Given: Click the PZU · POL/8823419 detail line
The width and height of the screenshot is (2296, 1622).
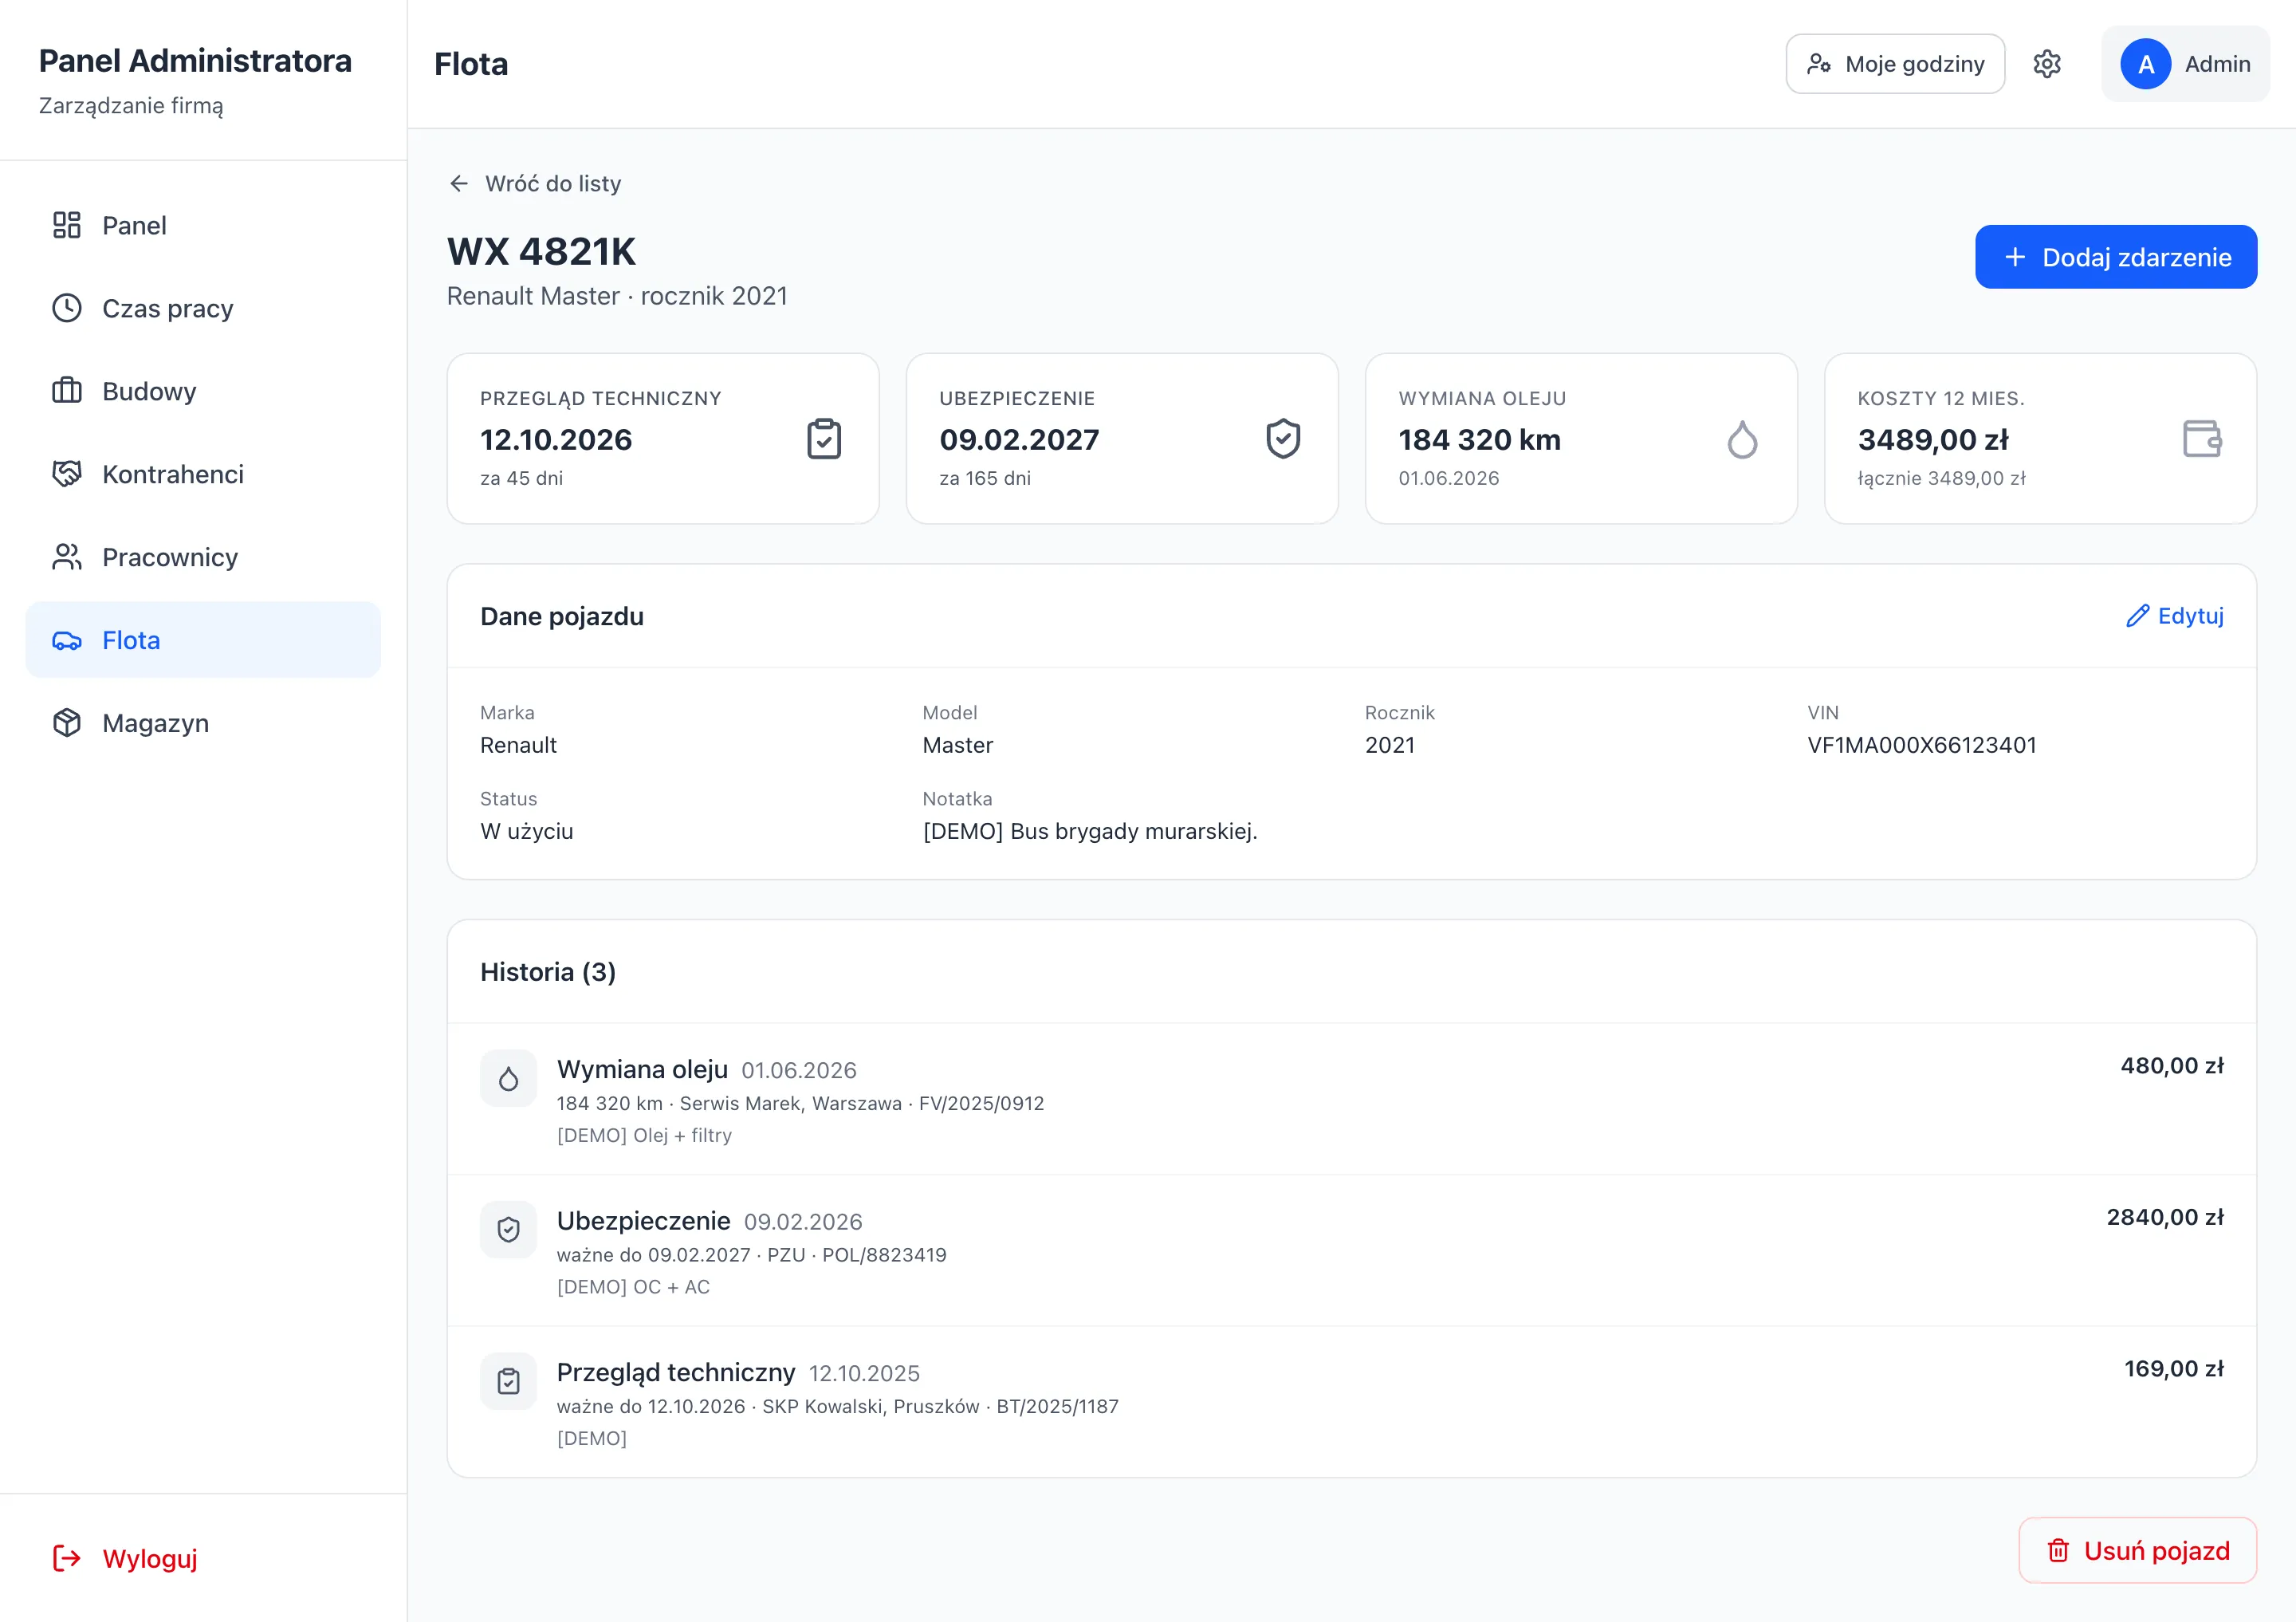Looking at the screenshot, I should (751, 1254).
